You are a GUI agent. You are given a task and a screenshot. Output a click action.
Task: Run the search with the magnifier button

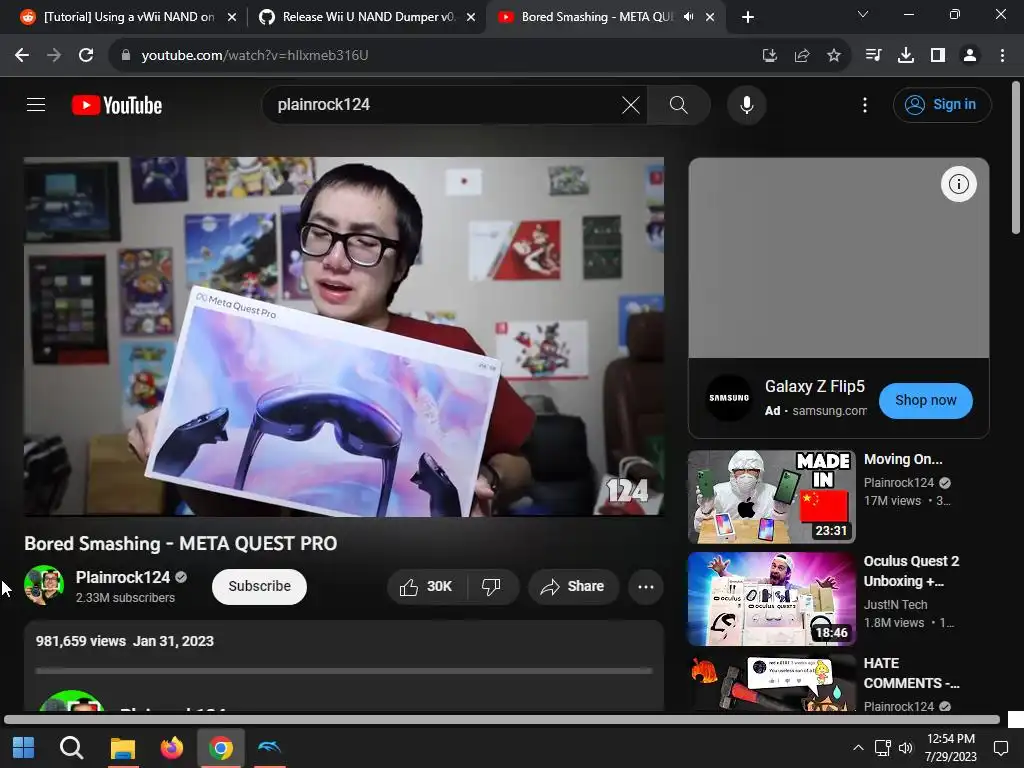[679, 104]
